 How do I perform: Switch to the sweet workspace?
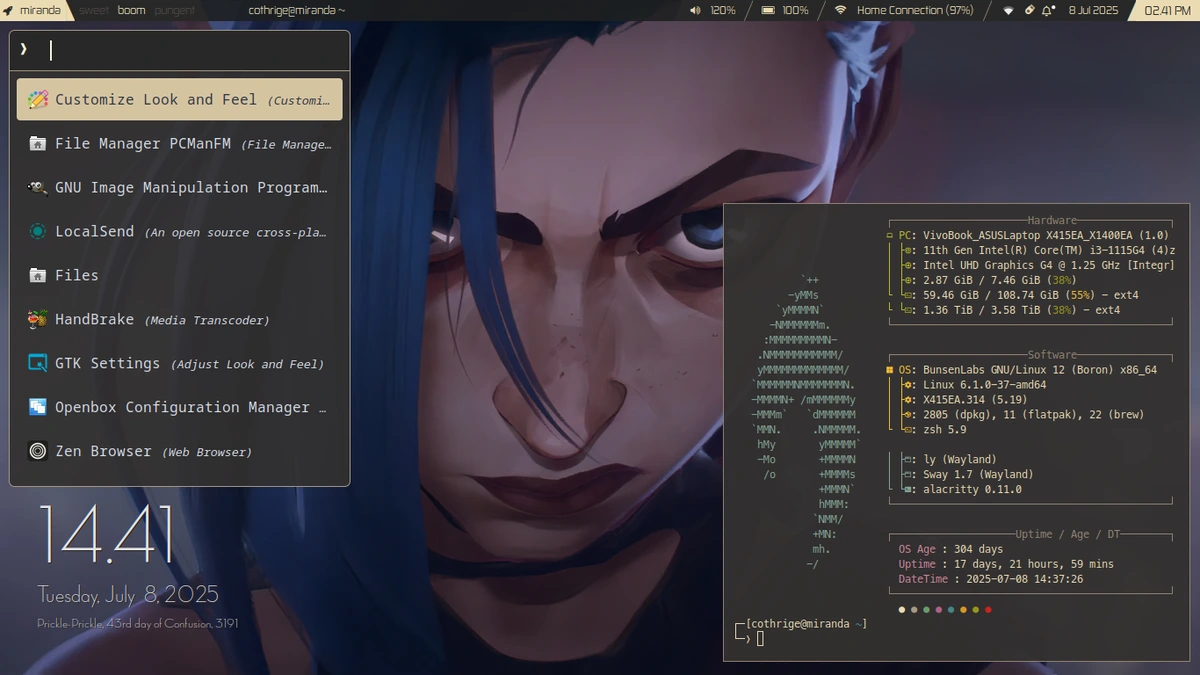click(x=93, y=11)
